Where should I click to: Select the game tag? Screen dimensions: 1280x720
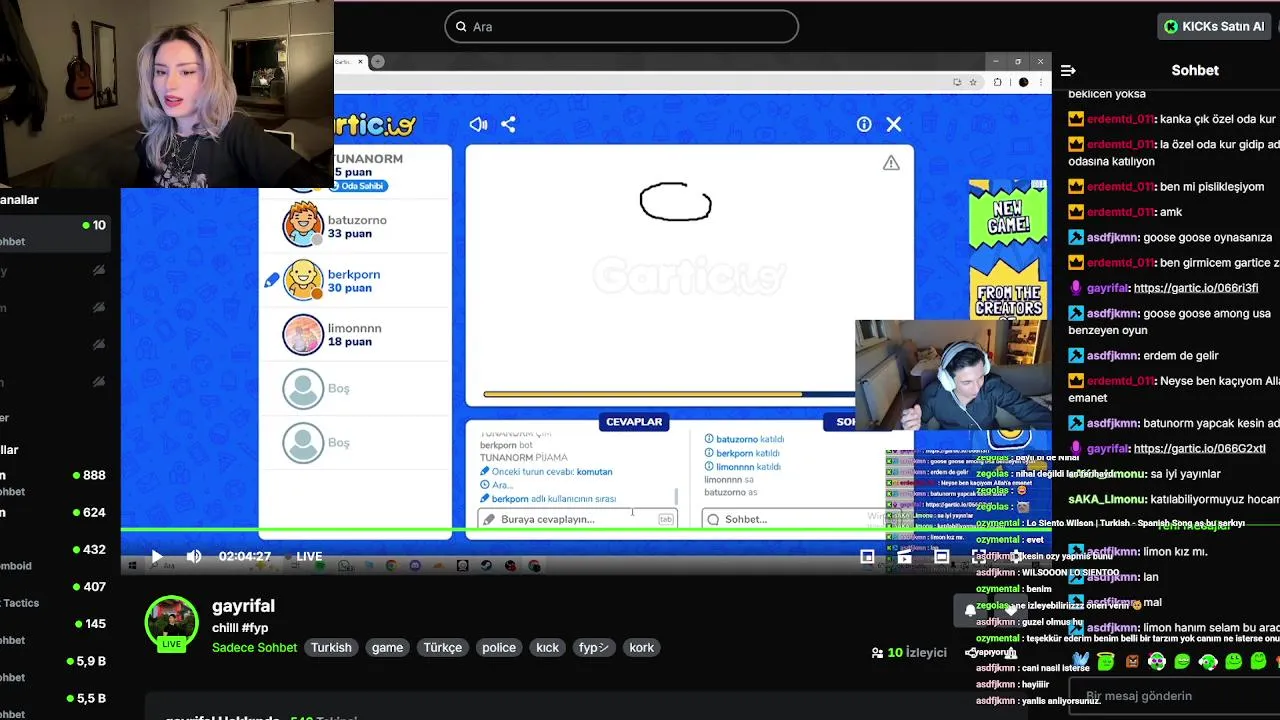coord(387,647)
